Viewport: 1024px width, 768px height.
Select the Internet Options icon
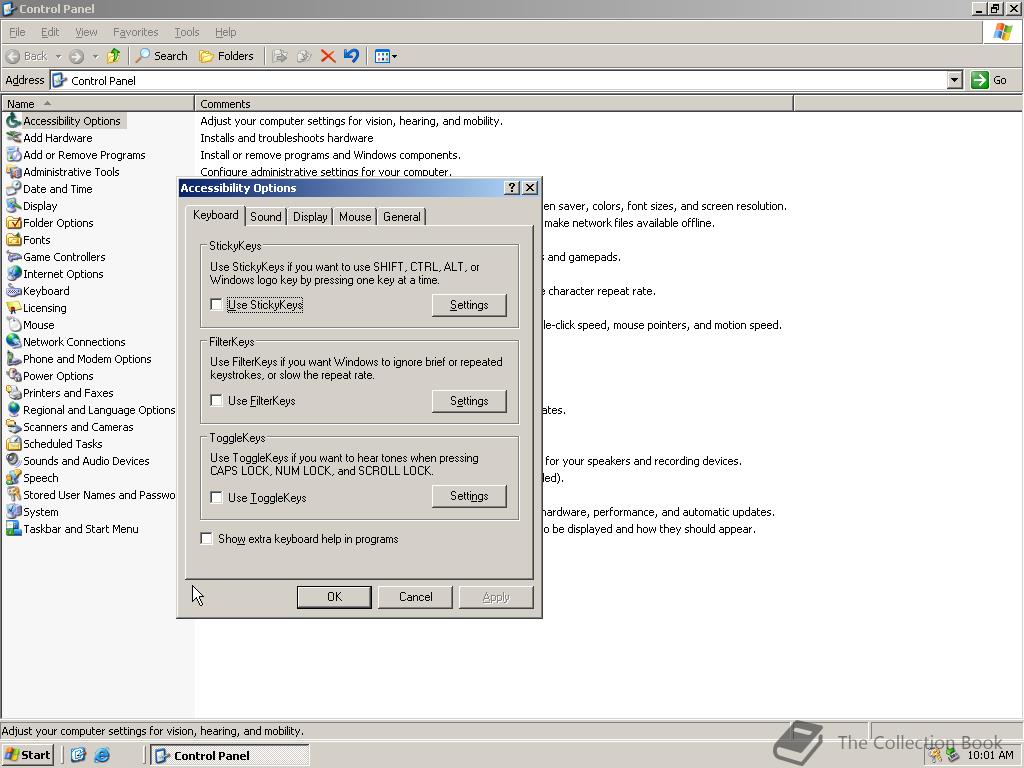(x=13, y=274)
